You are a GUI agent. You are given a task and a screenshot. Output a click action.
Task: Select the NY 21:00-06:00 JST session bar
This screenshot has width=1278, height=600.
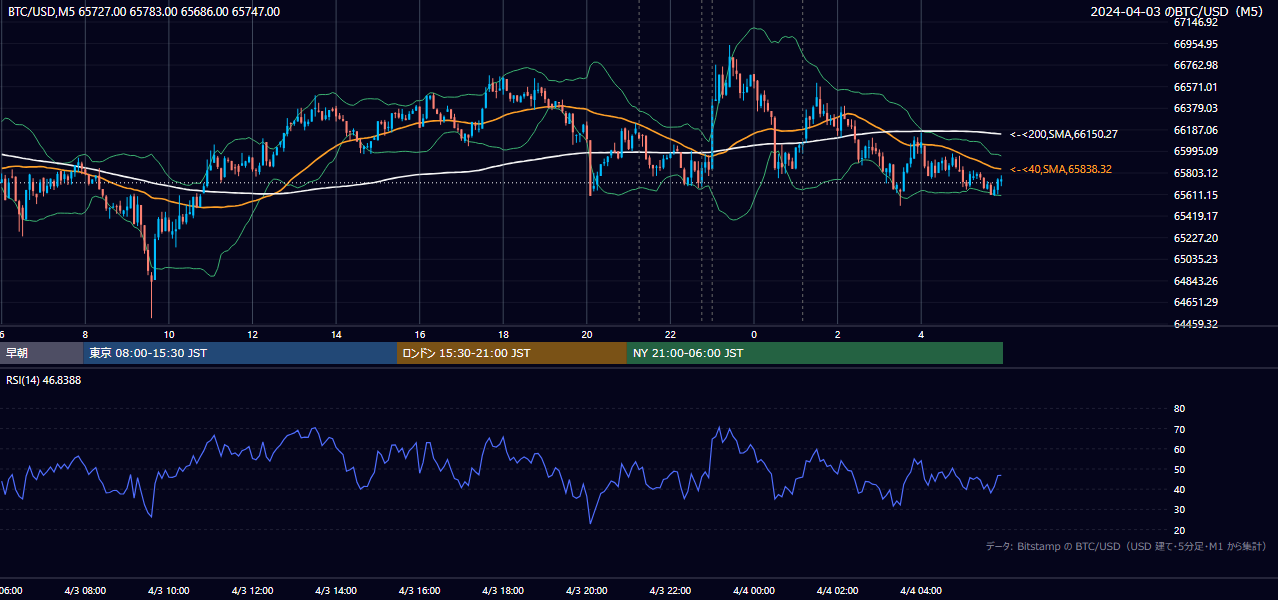click(815, 353)
